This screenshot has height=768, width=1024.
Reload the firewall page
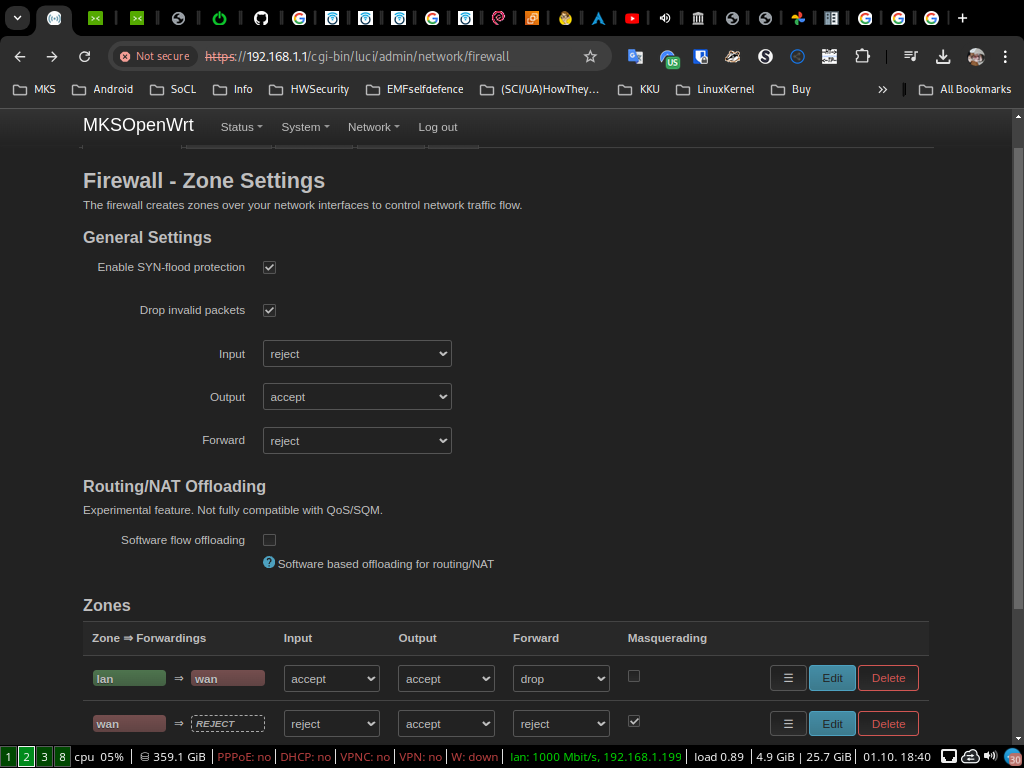pyautogui.click(x=84, y=57)
